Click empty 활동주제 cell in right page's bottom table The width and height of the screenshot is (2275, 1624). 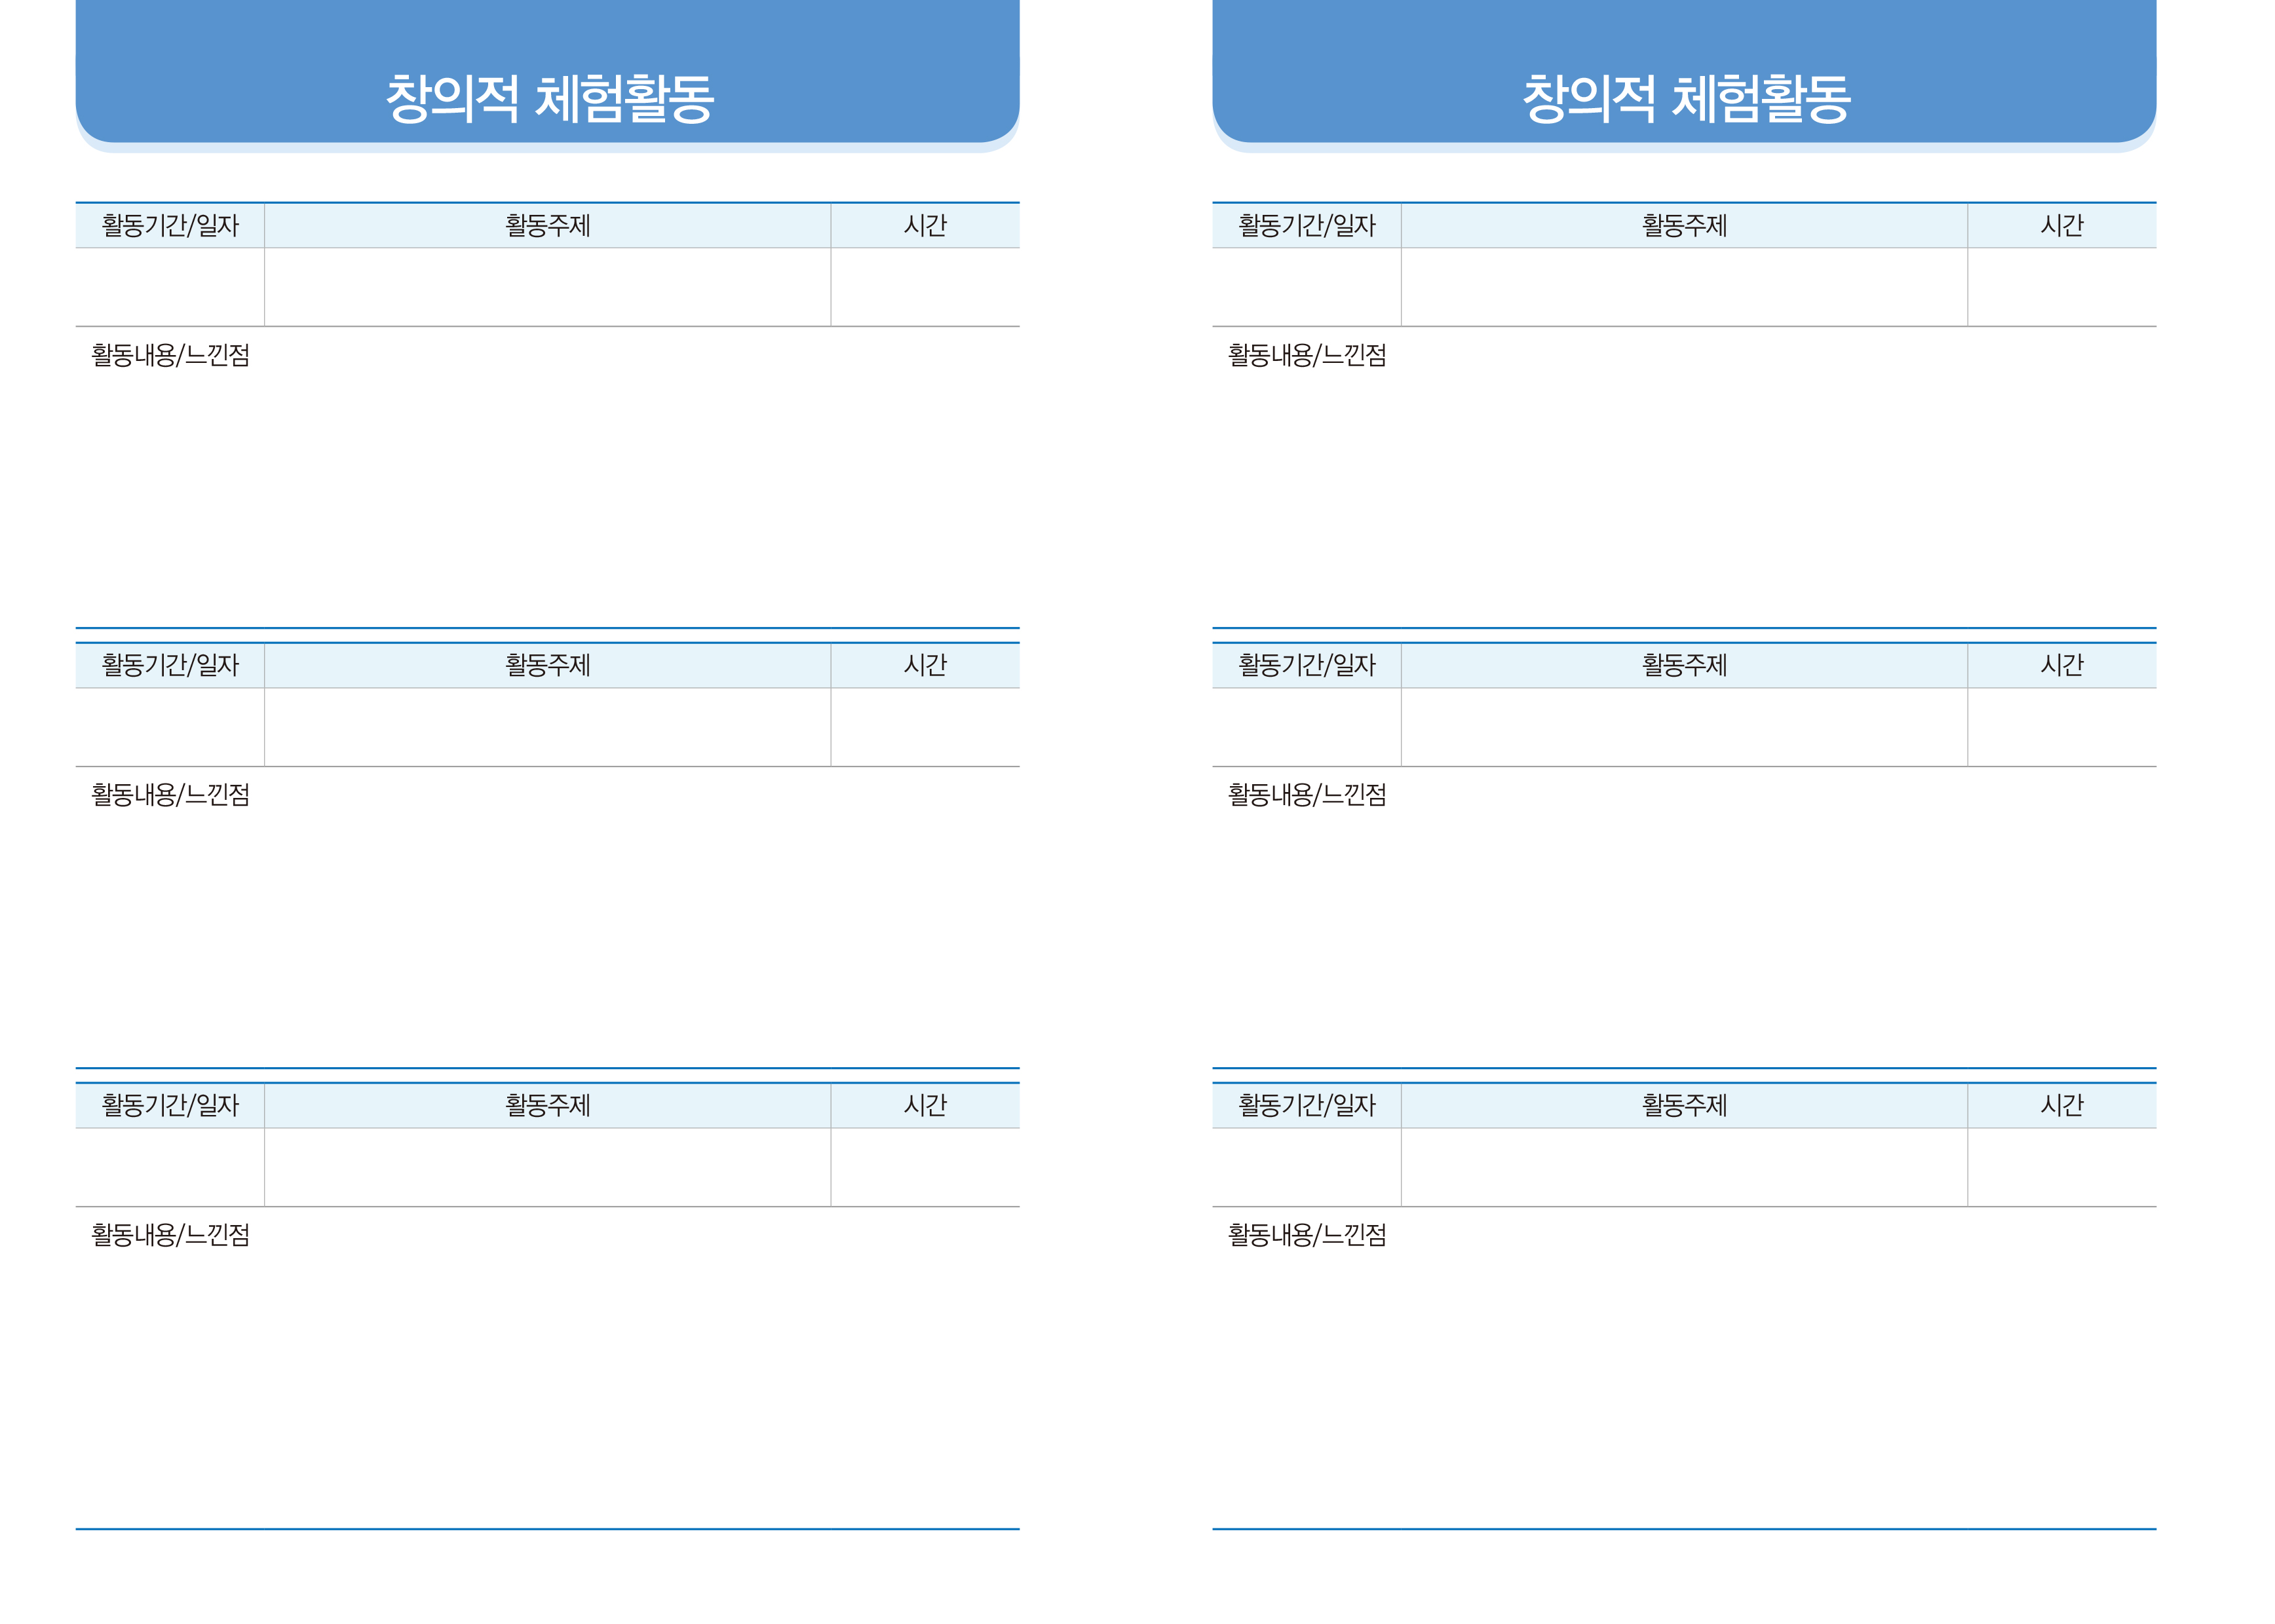point(1684,1167)
